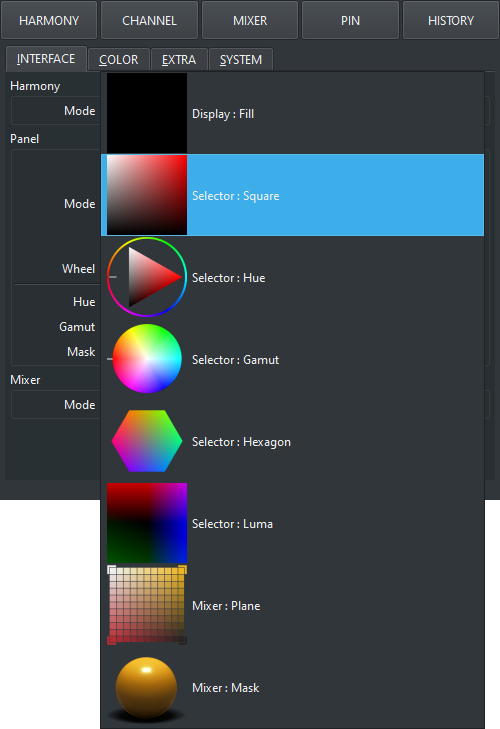This screenshot has height=729, width=500.
Task: Click the Mode label under Harmony
Action: coord(80,111)
